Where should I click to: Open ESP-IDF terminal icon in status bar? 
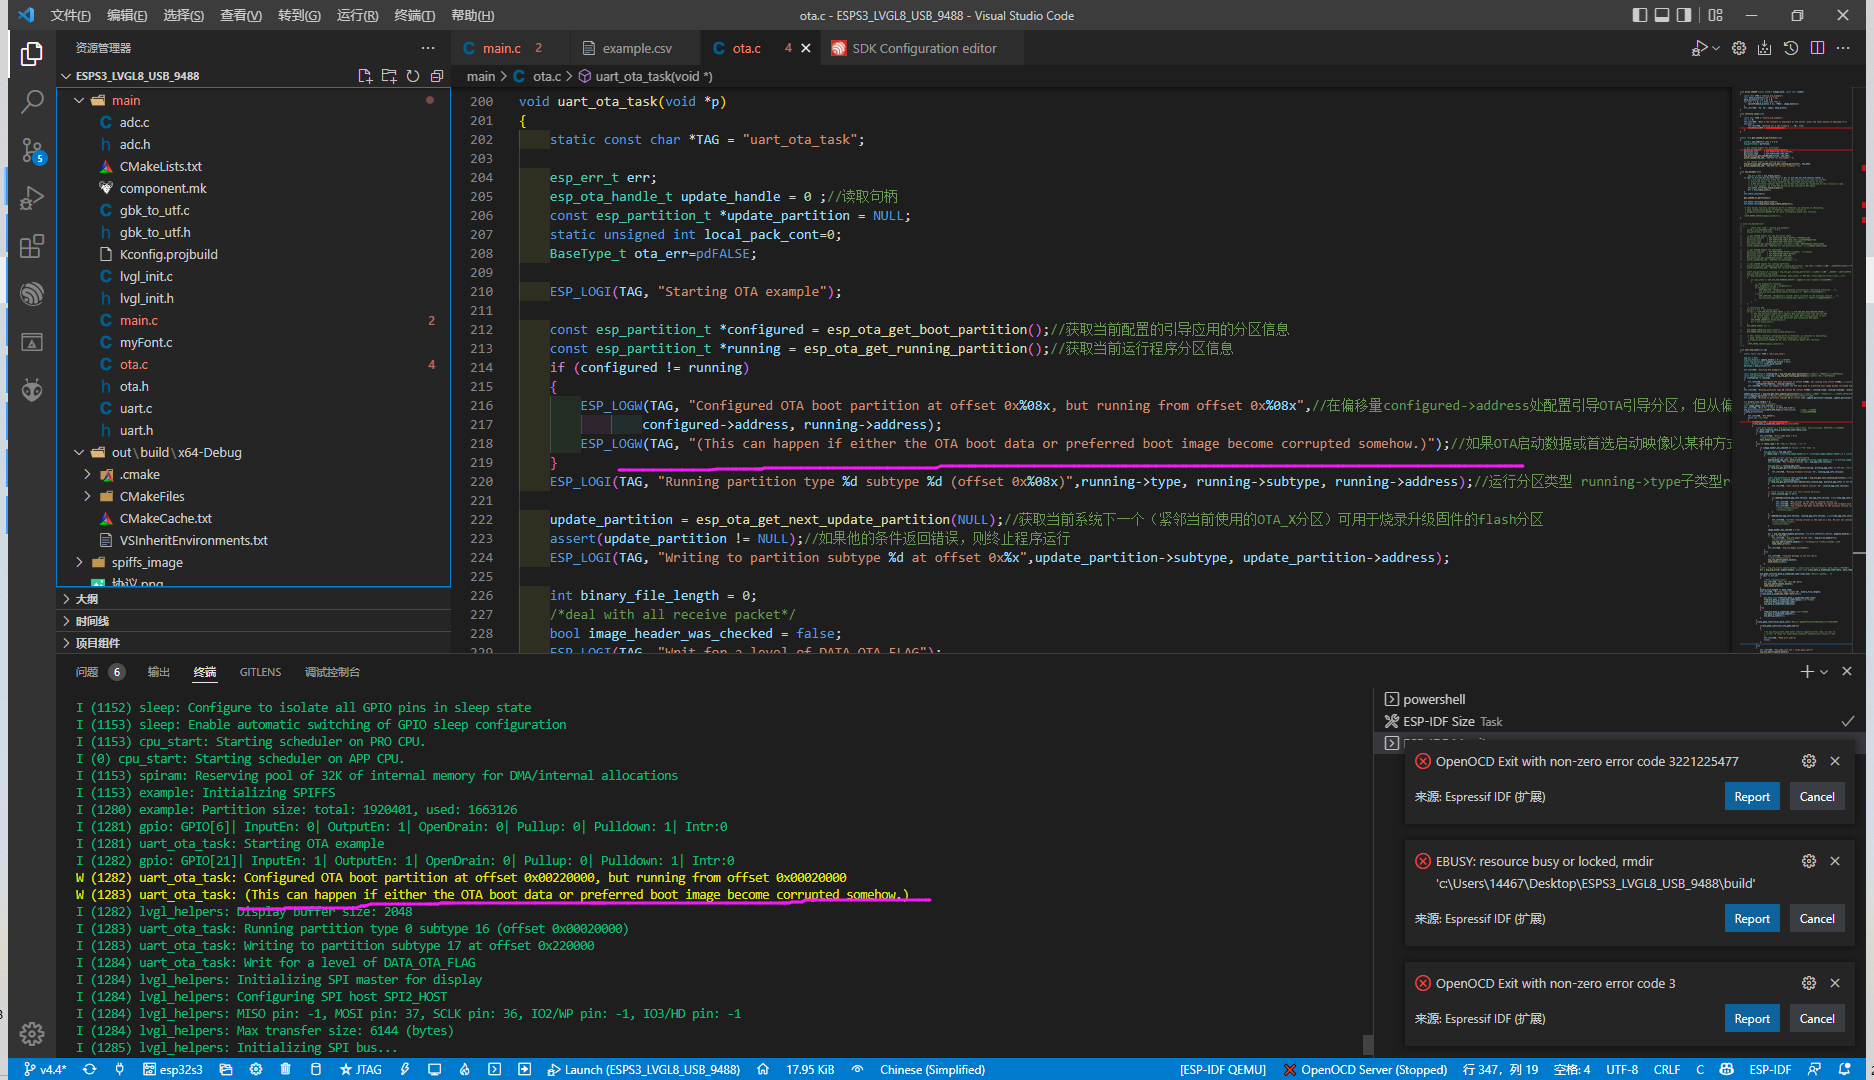495,1069
